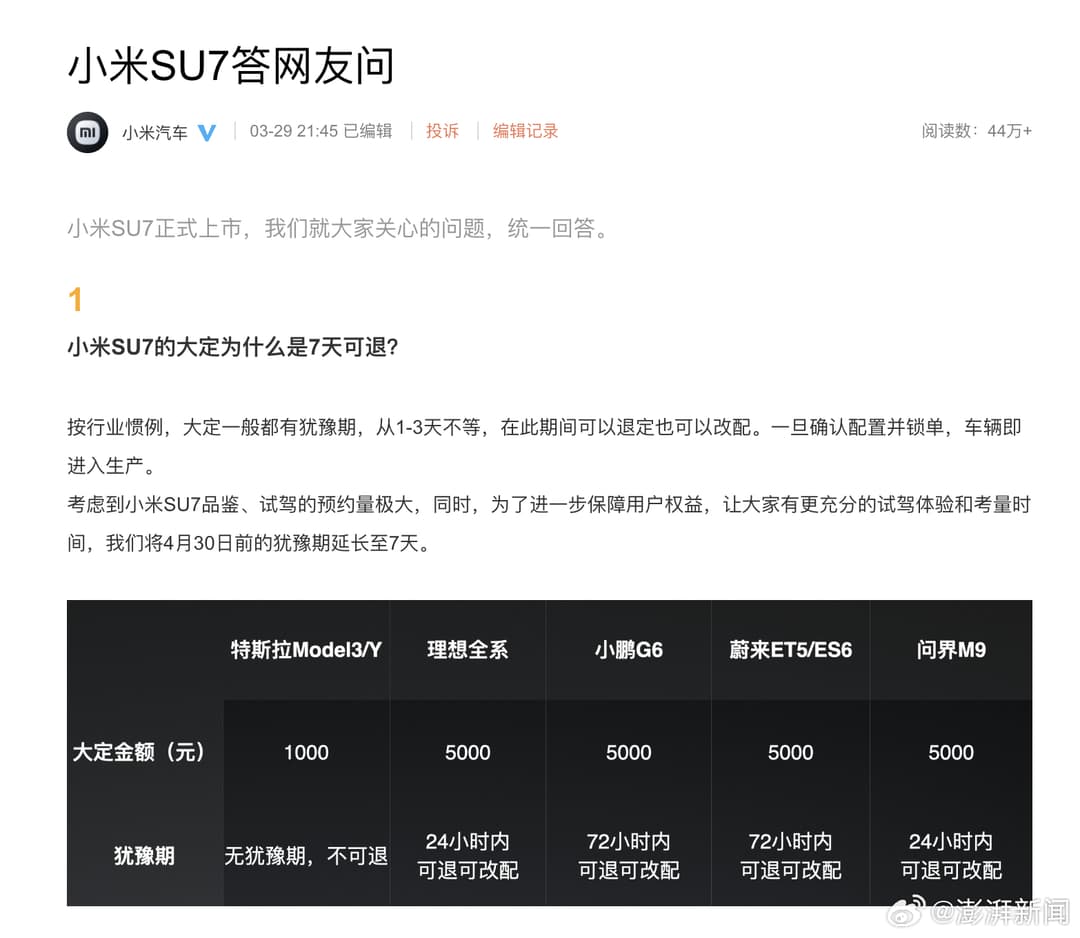Click the 无犹豫期，不可退 table cell

click(305, 856)
